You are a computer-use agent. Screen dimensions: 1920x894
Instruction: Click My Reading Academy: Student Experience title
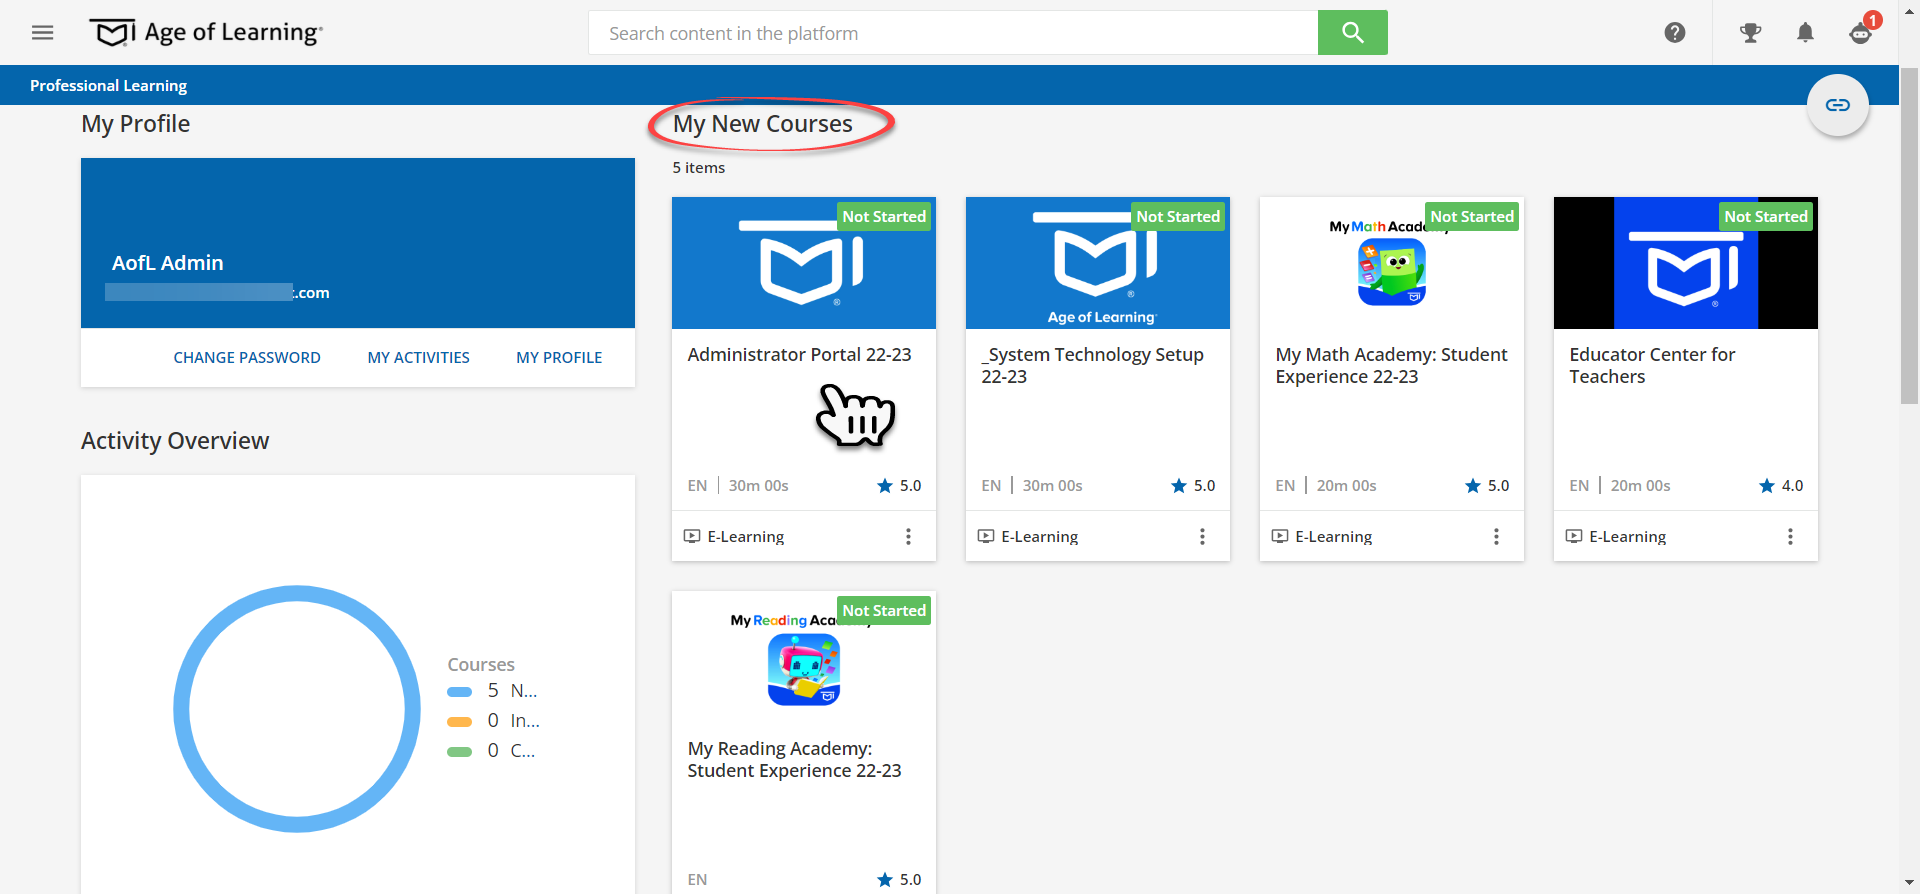(x=794, y=760)
